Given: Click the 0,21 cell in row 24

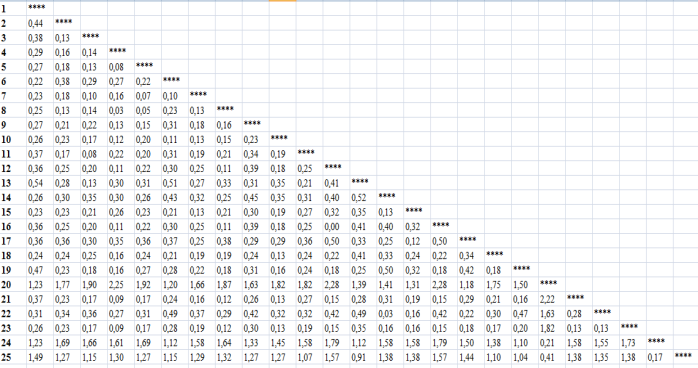Looking at the screenshot, I should 552,343.
